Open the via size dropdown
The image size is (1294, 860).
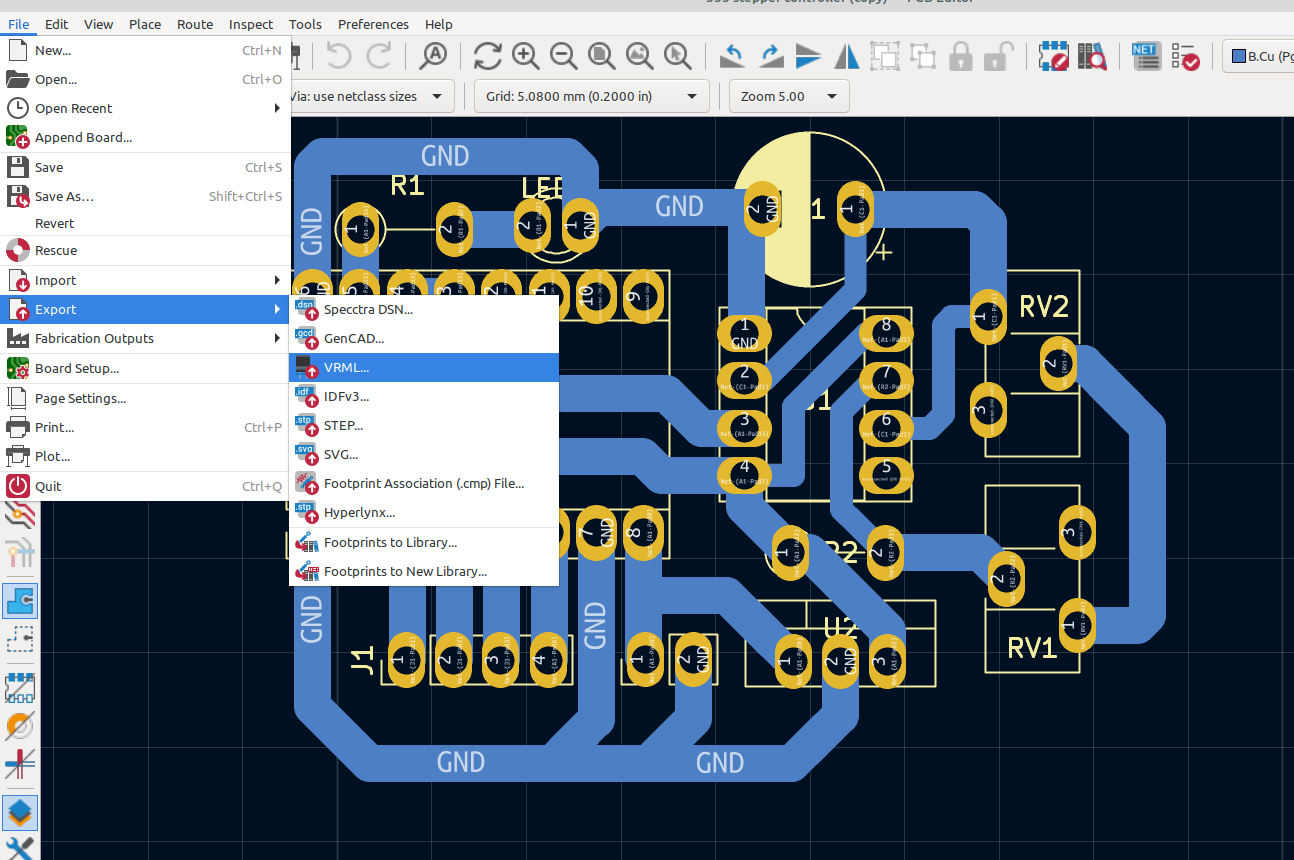(x=372, y=96)
